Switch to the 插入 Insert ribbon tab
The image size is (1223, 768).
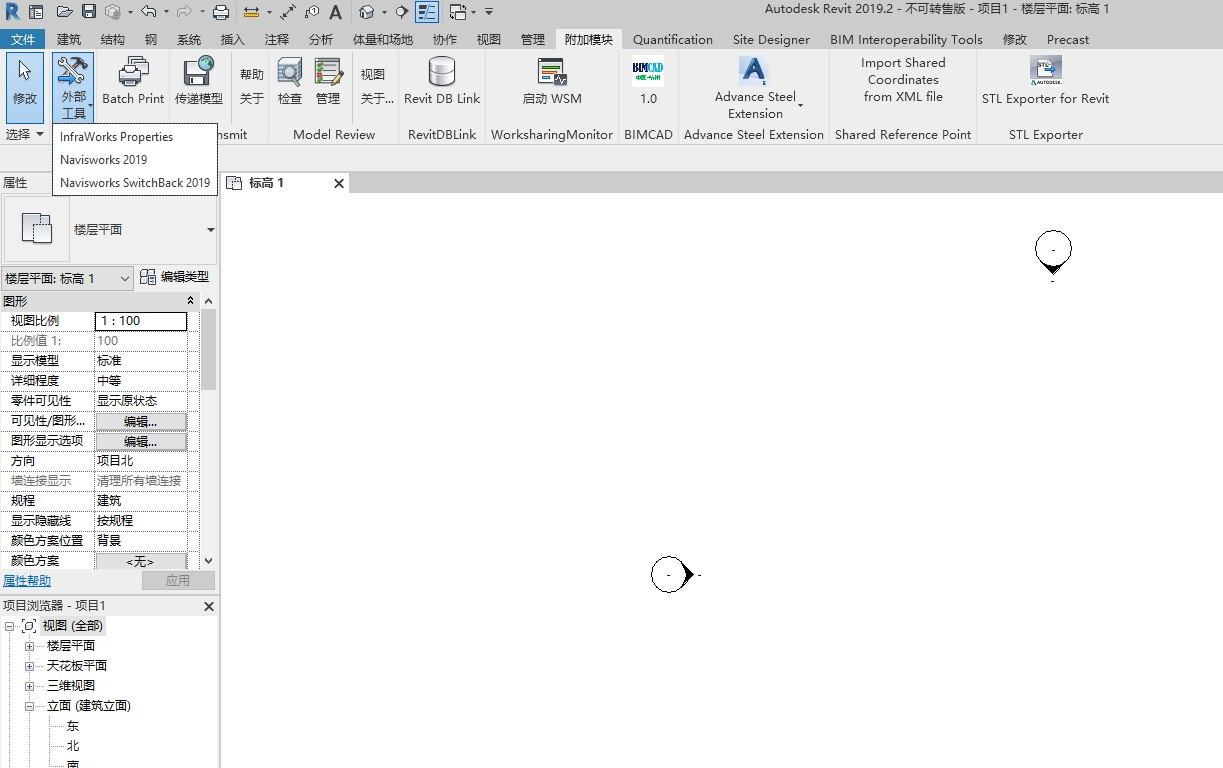(232, 40)
